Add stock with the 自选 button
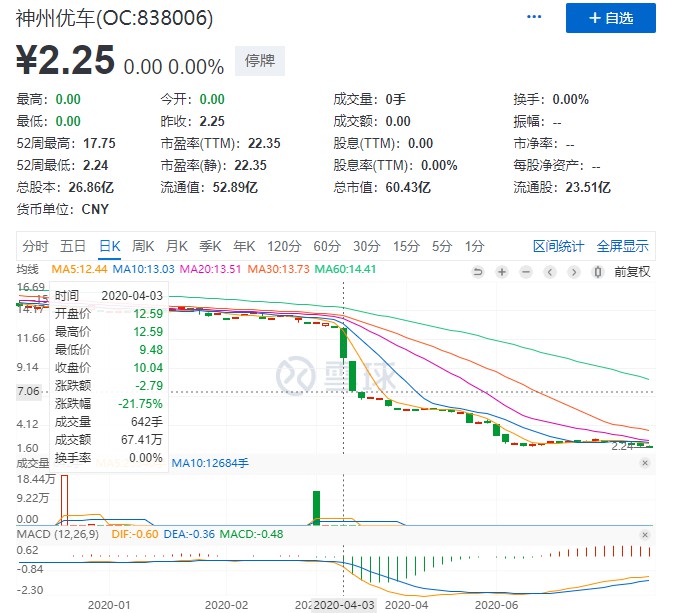This screenshot has width=676, height=613. (610, 18)
